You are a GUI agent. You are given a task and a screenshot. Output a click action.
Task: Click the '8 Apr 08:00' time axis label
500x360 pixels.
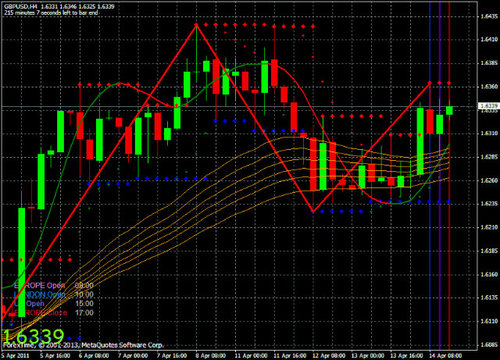click(x=211, y=356)
